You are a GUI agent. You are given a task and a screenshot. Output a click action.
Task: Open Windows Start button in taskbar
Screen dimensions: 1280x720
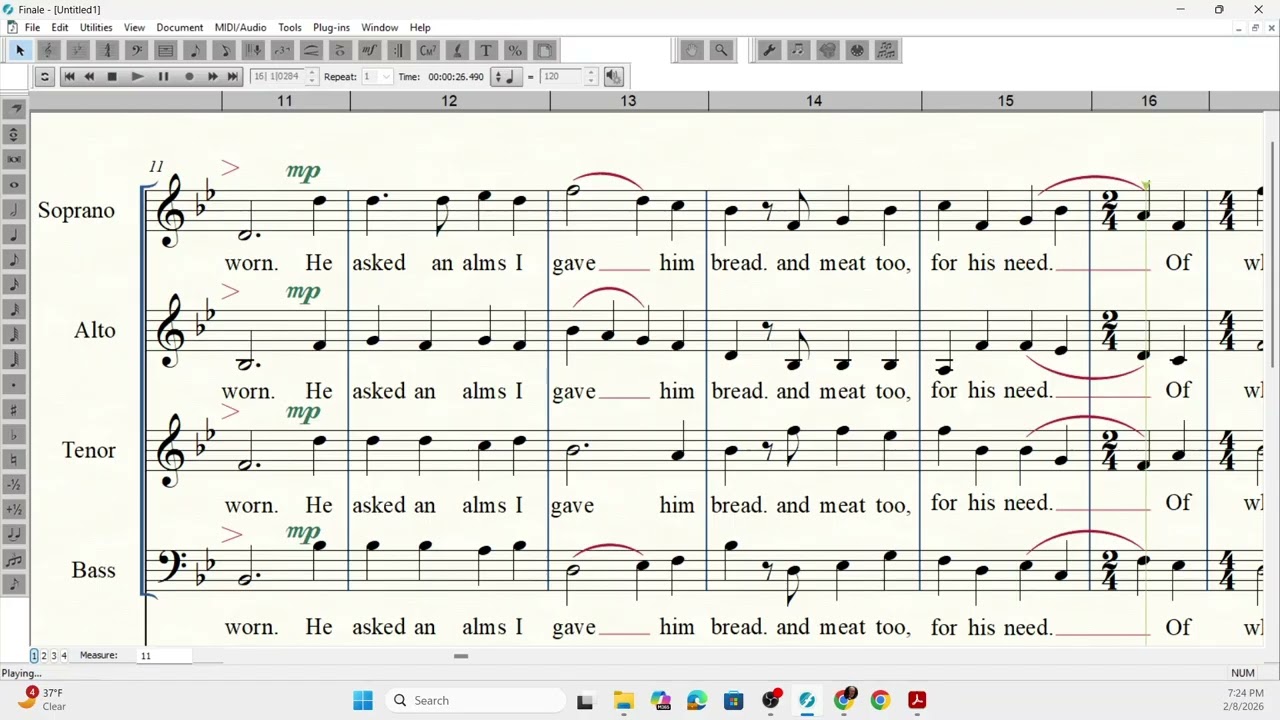pyautogui.click(x=362, y=700)
